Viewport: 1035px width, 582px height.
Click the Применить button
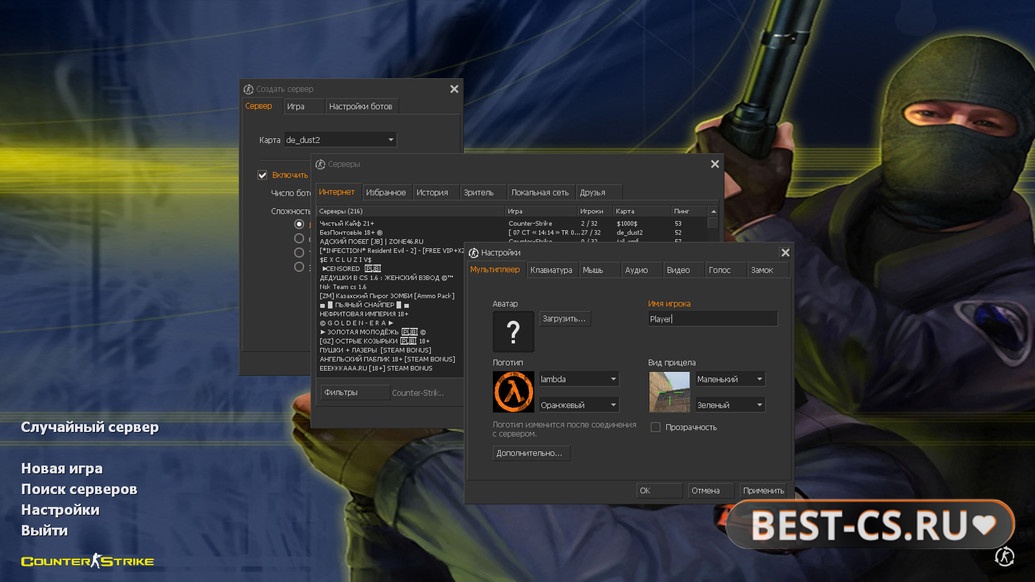pyautogui.click(x=763, y=491)
